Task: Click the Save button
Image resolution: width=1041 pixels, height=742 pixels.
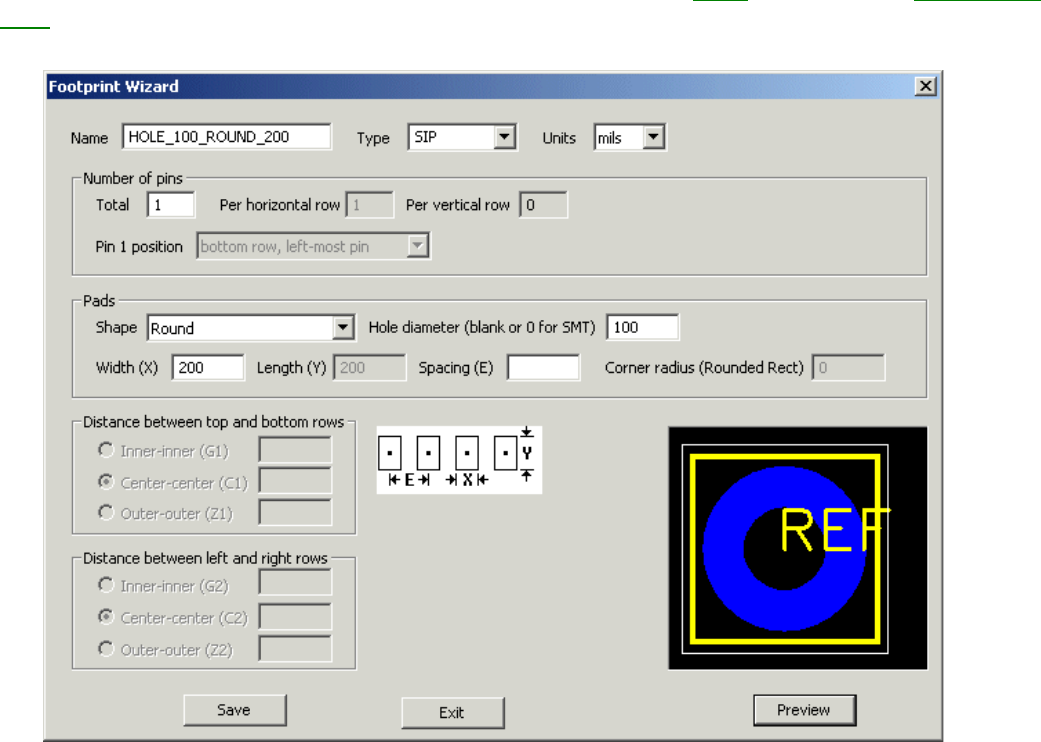Action: (235, 710)
